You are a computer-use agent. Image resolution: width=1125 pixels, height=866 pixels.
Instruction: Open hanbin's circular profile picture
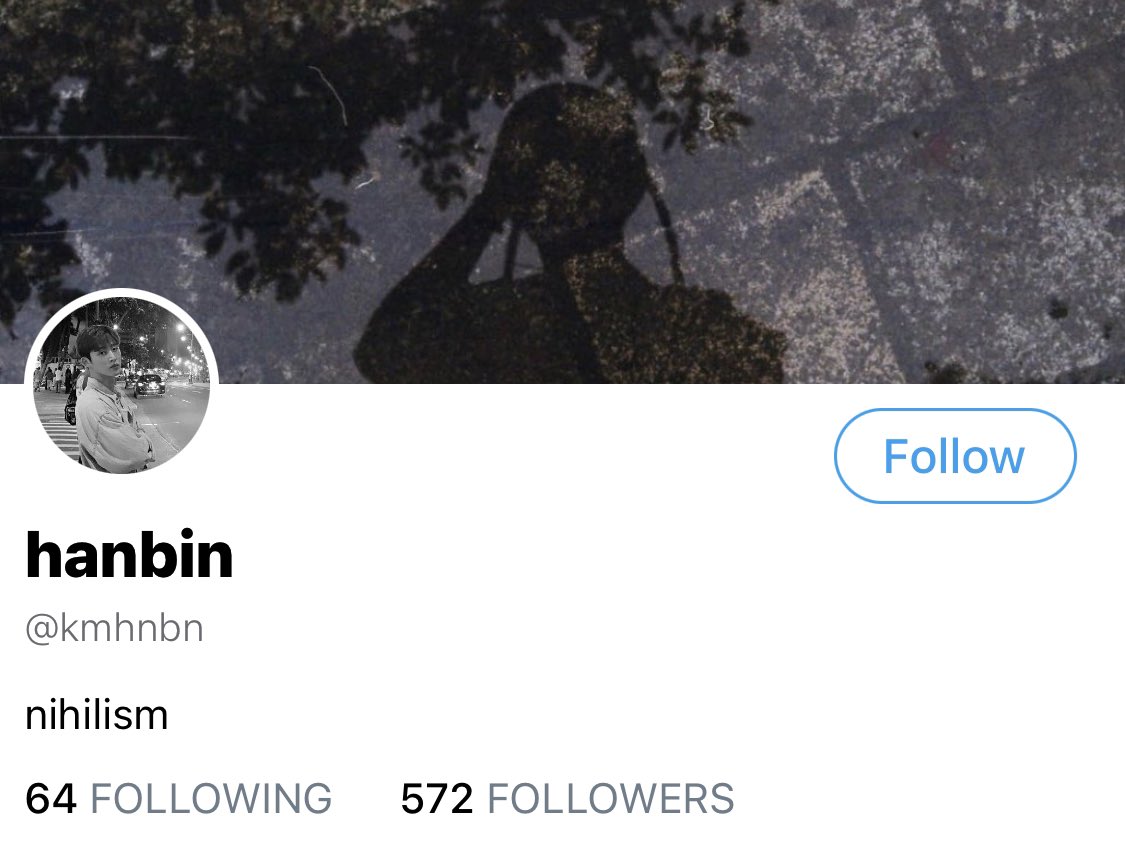pyautogui.click(x=121, y=385)
